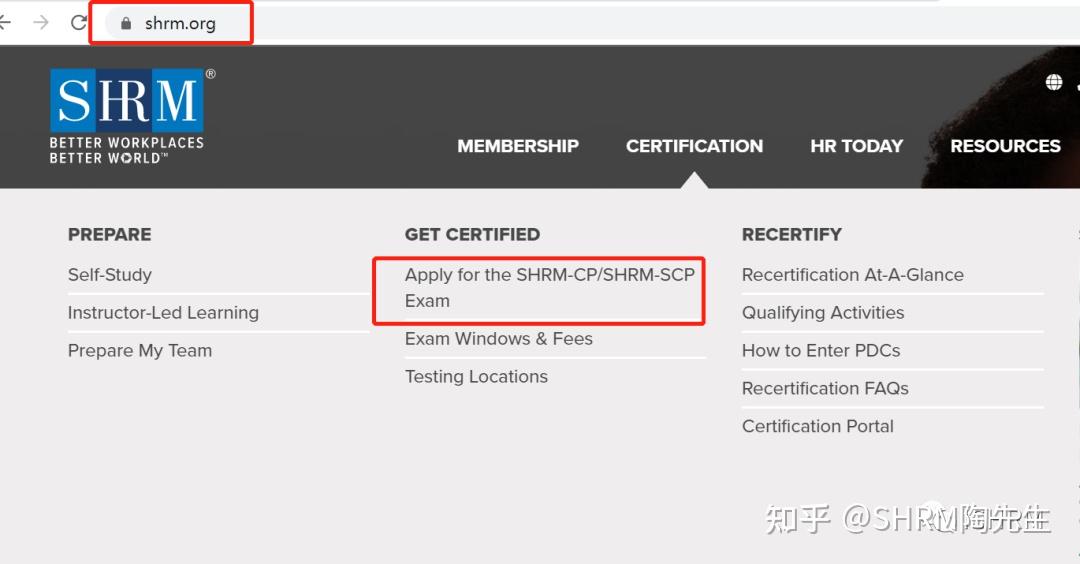Reload the page with refresh icon
This screenshot has height=564, width=1080.
pyautogui.click(x=78, y=22)
